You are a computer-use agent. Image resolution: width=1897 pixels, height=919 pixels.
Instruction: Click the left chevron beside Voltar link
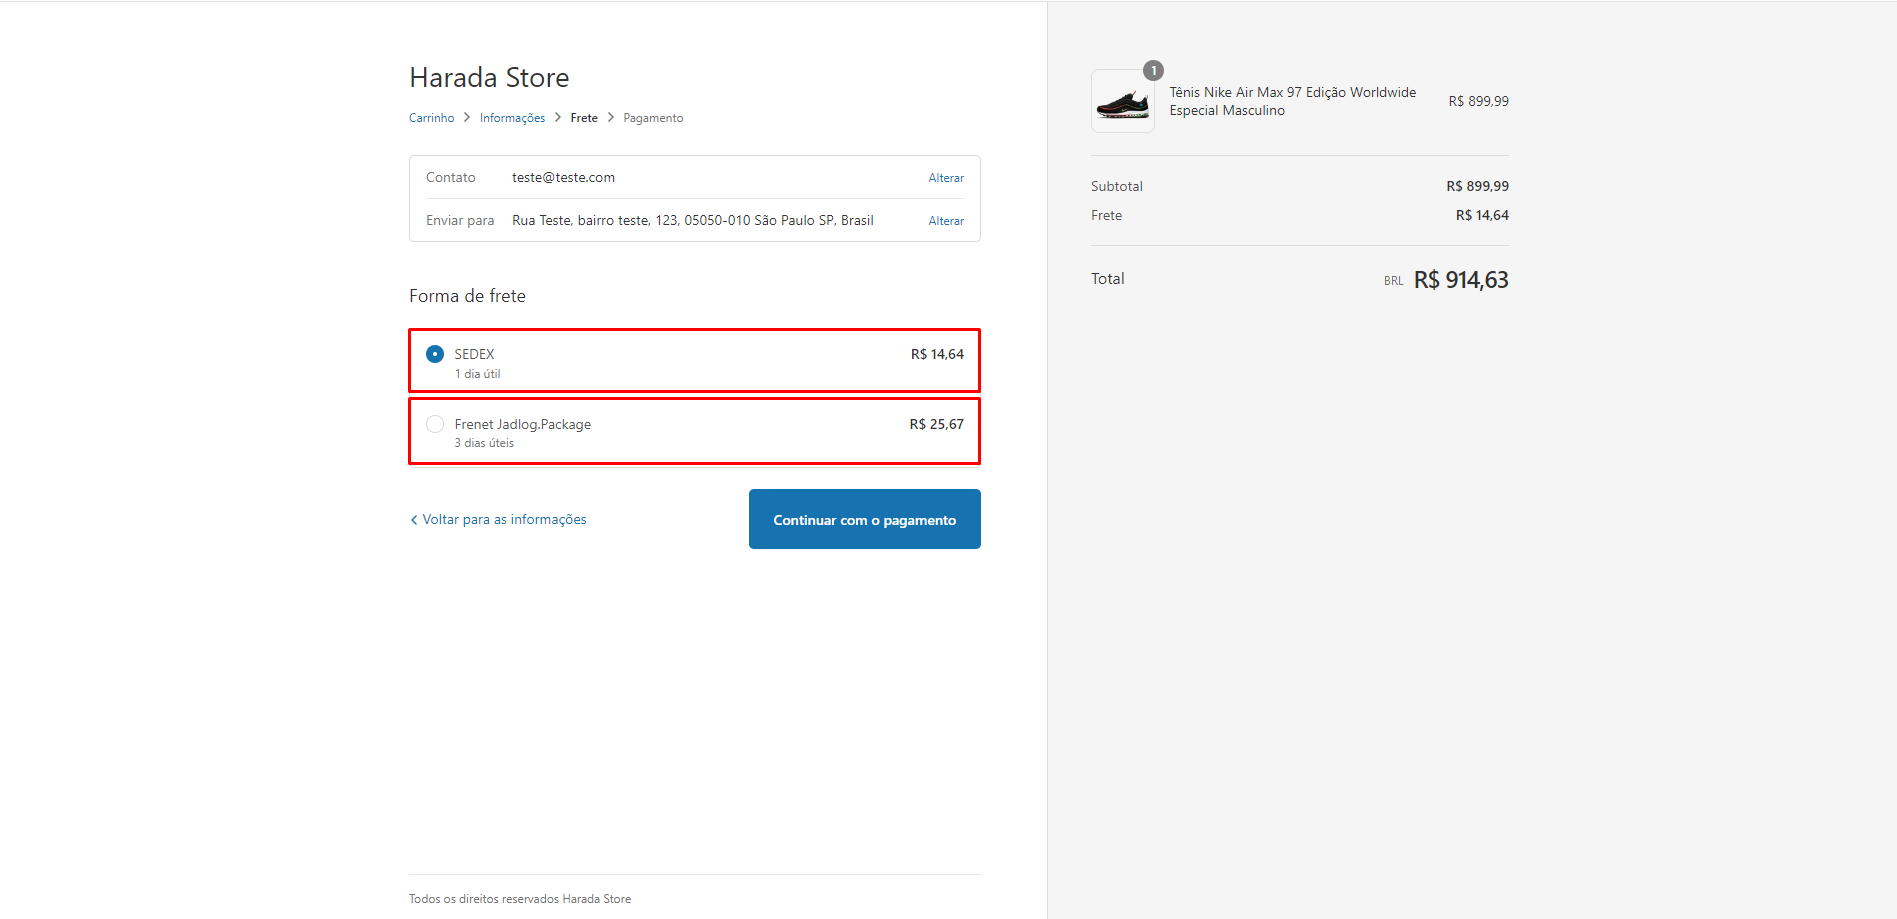[414, 520]
